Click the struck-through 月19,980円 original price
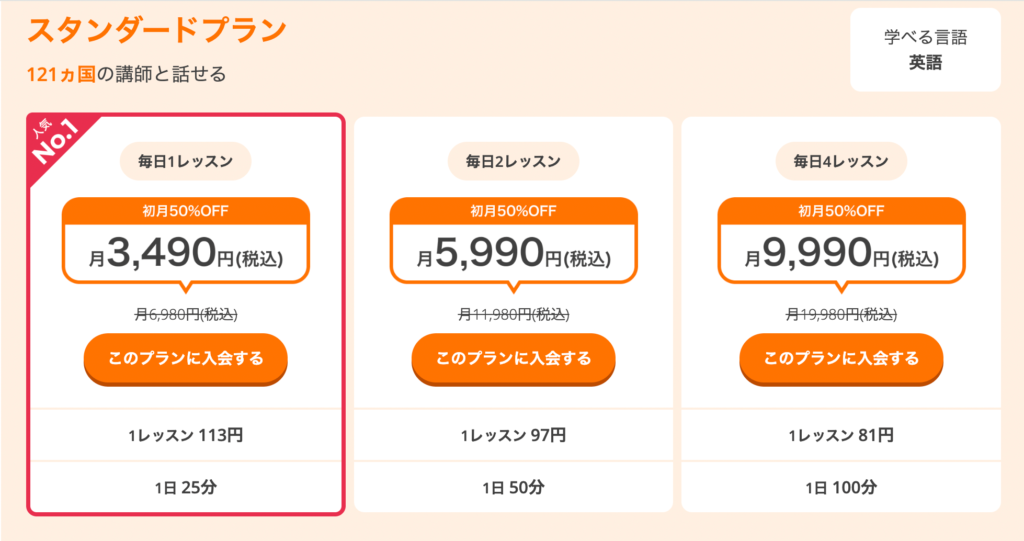This screenshot has width=1024, height=541. 841,315
